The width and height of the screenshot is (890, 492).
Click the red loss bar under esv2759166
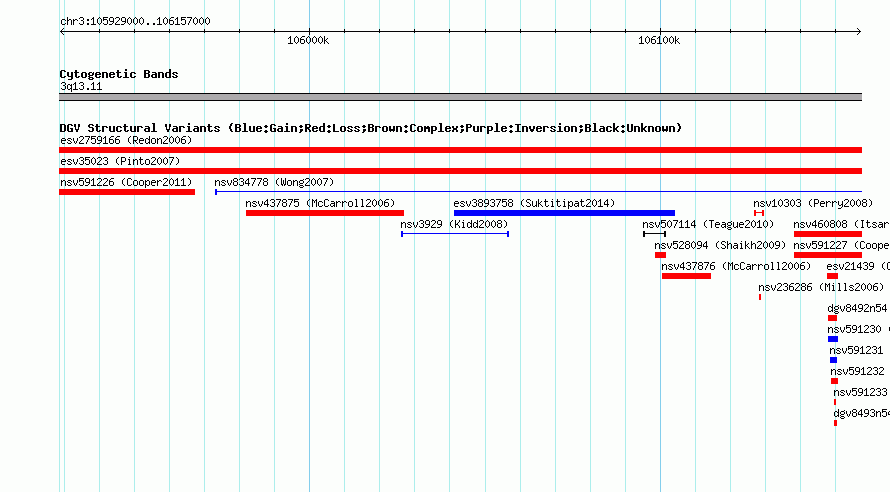[460, 150]
